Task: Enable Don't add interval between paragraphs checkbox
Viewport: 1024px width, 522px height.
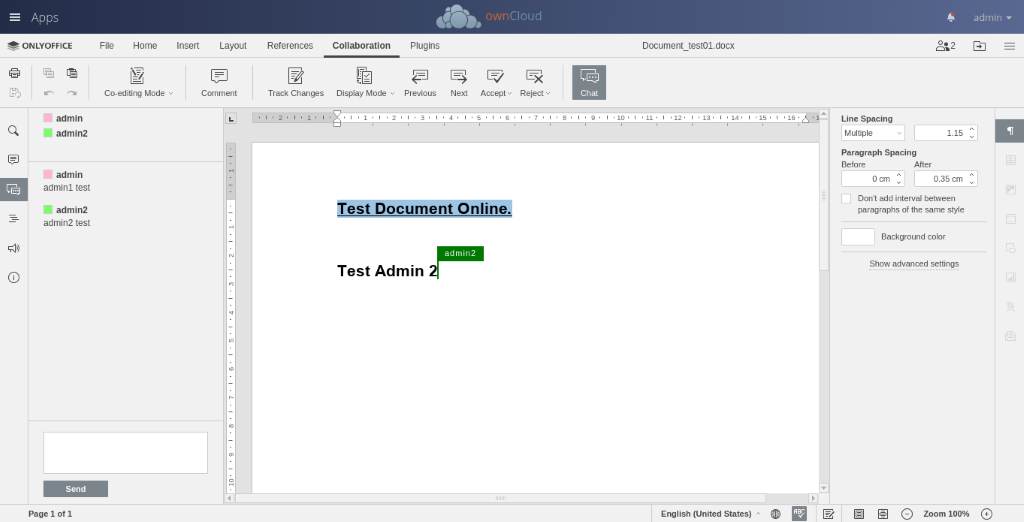Action: click(846, 199)
